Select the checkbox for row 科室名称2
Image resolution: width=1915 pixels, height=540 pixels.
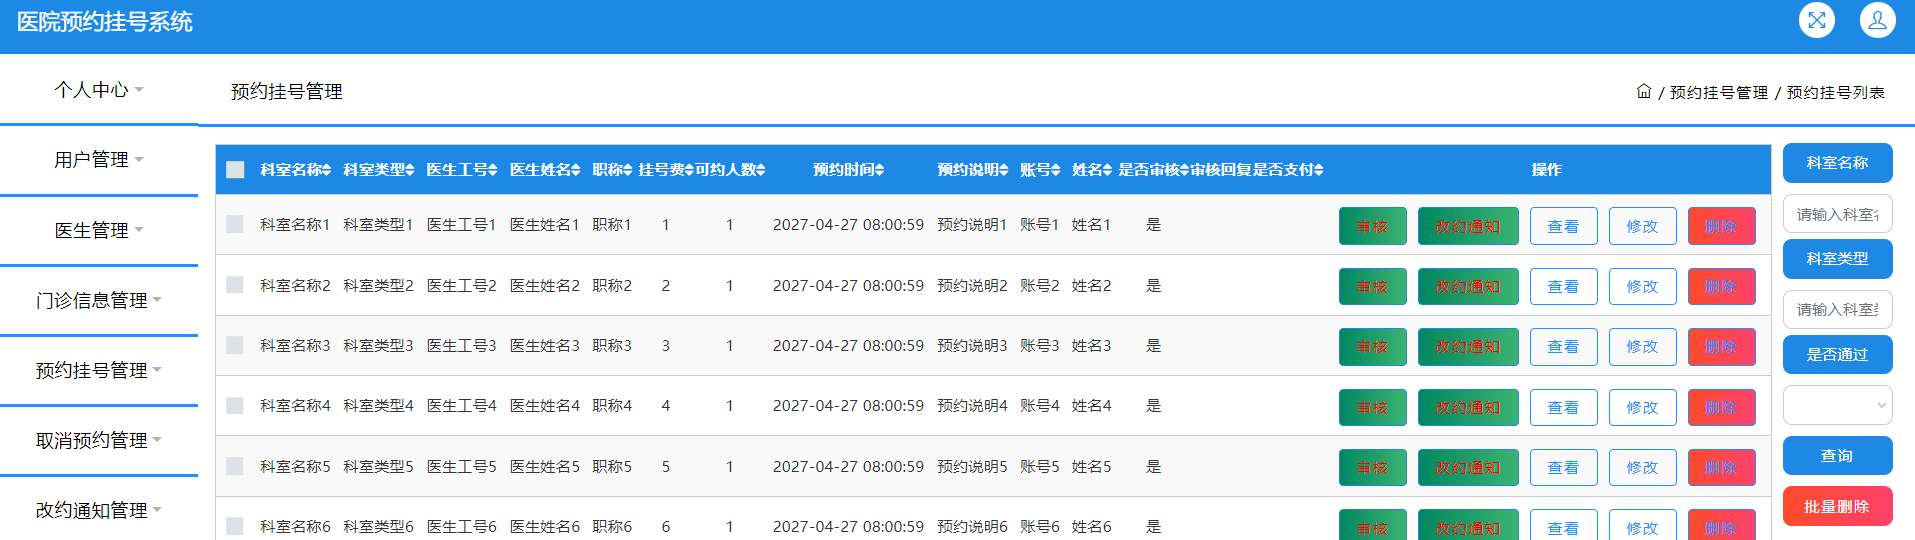(235, 285)
